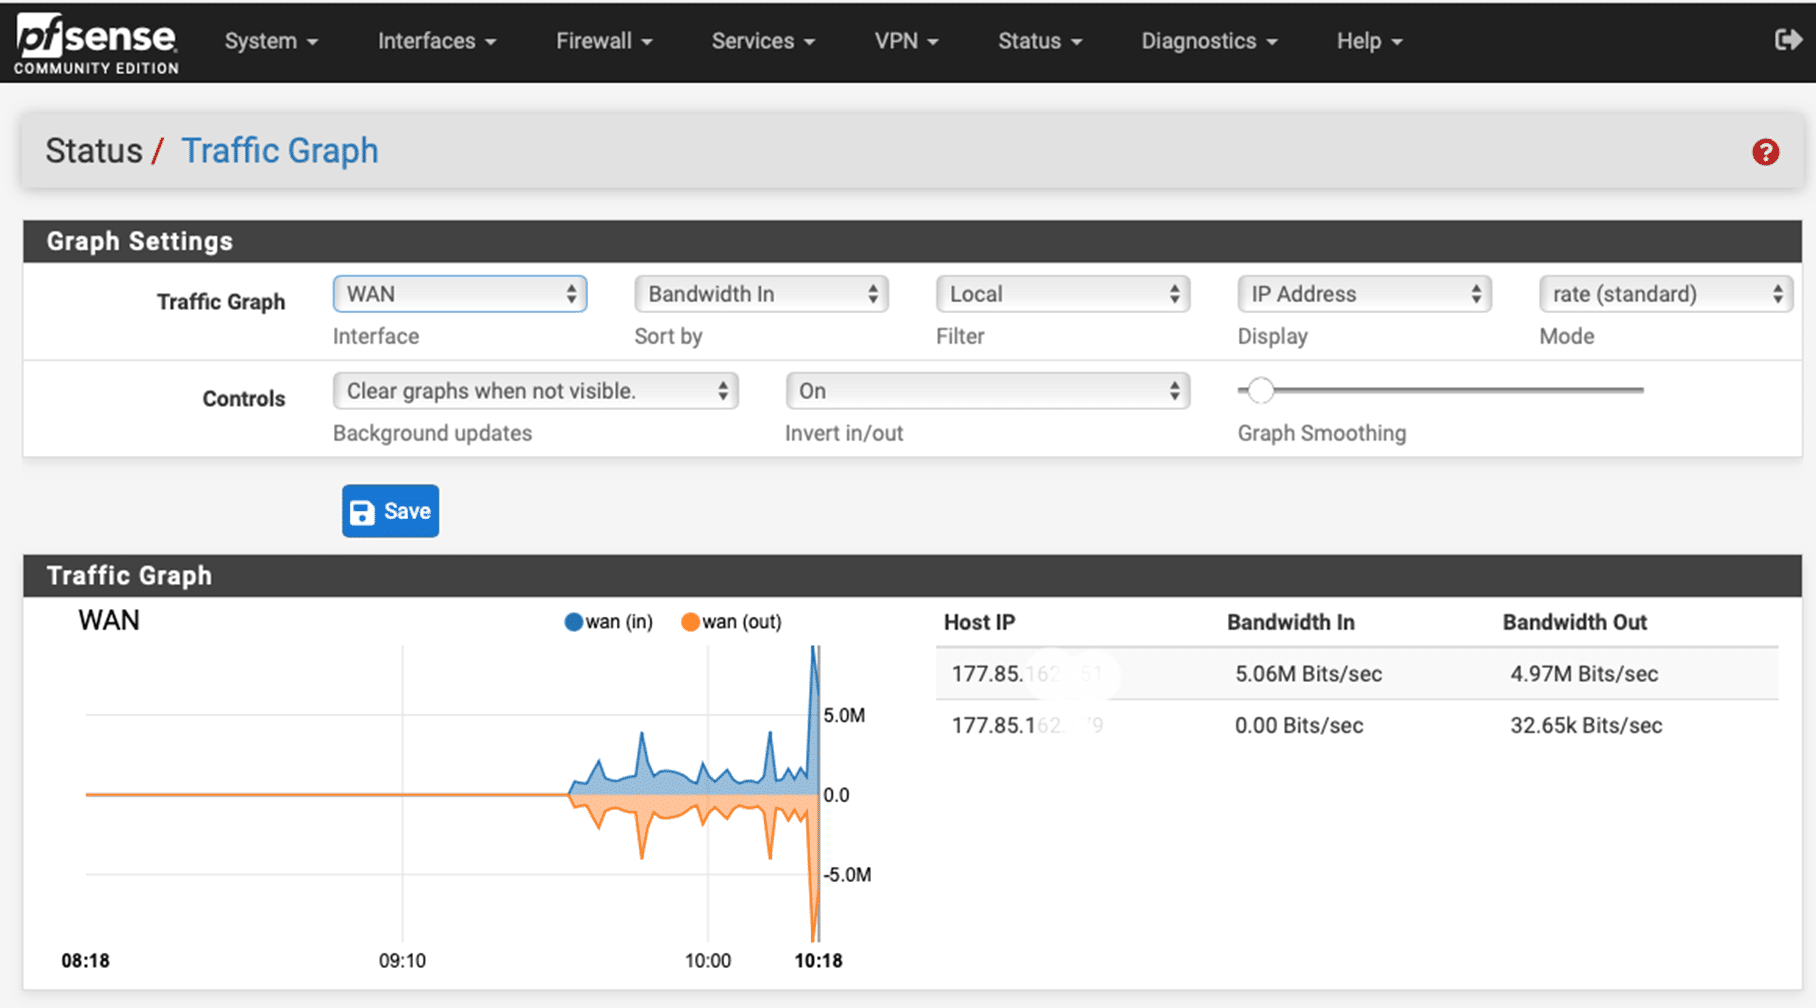
Task: Open the Services menu
Action: tap(763, 41)
